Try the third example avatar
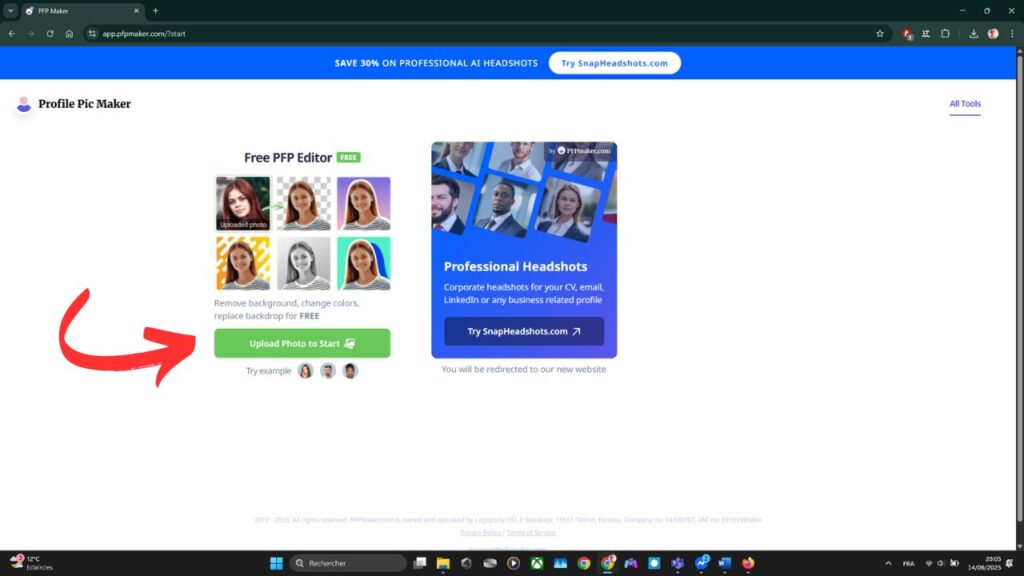Image resolution: width=1024 pixels, height=576 pixels. pyautogui.click(x=350, y=371)
